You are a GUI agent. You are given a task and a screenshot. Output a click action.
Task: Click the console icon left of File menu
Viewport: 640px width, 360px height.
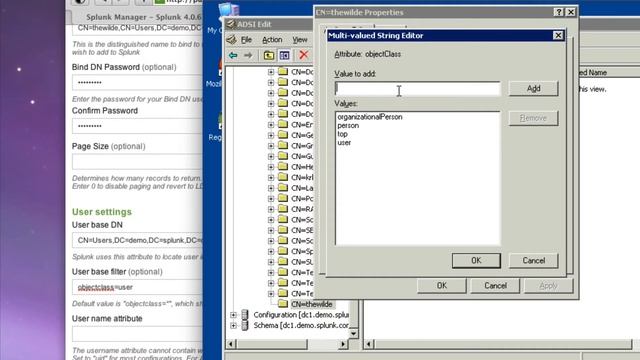(231, 40)
